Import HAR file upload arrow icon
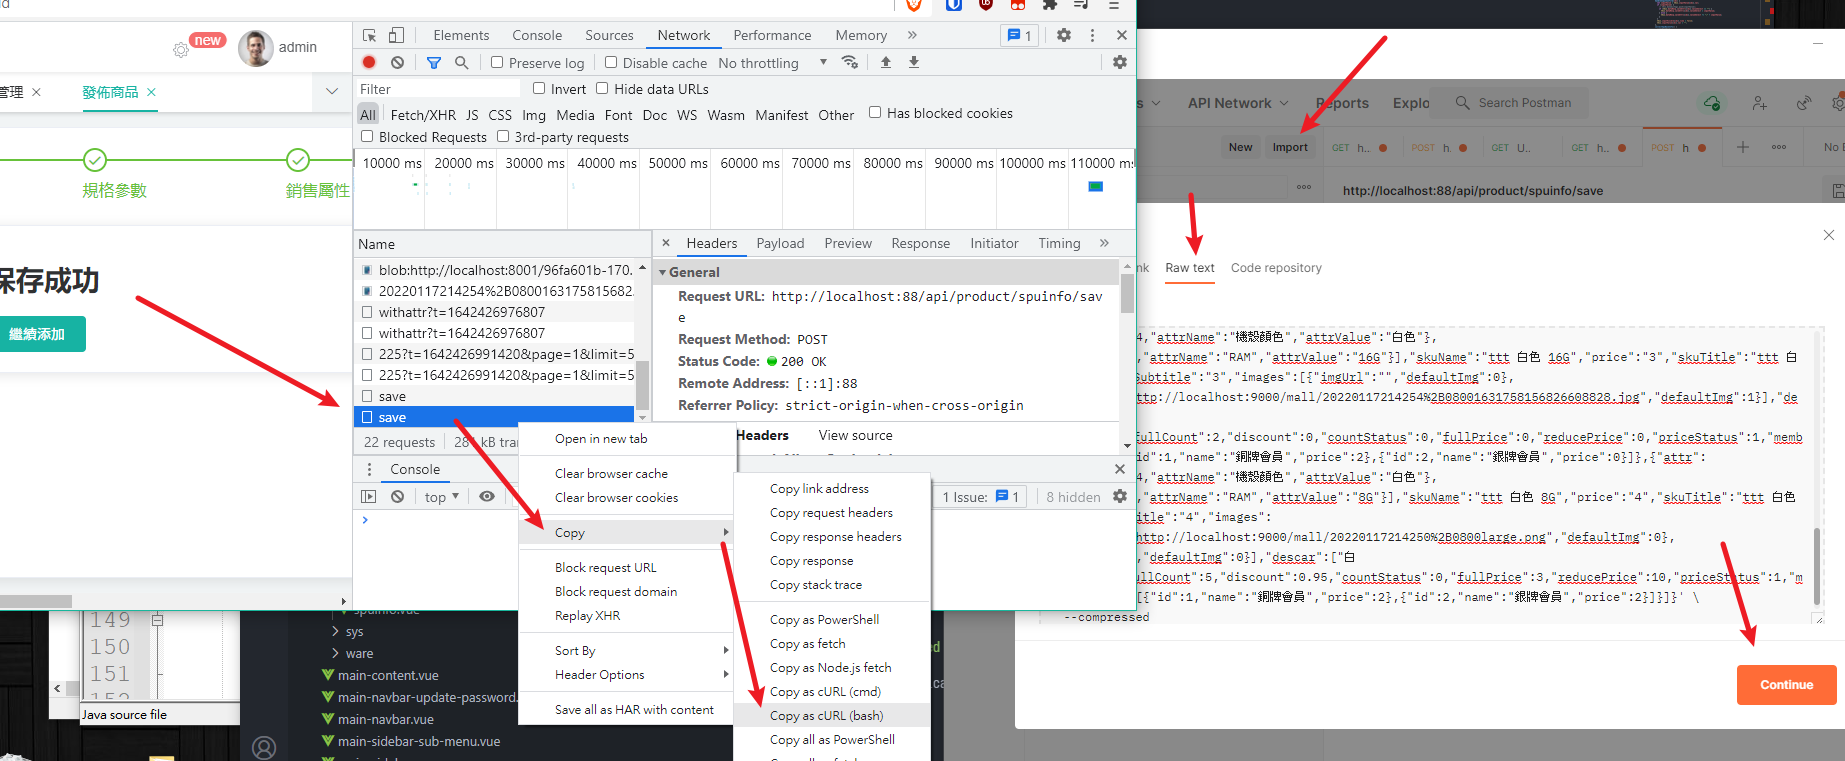 [886, 62]
